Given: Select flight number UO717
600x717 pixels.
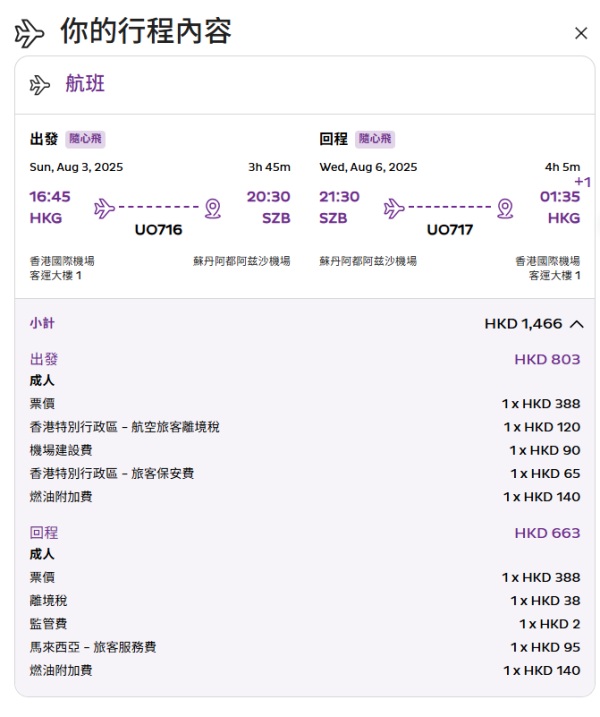Looking at the screenshot, I should point(450,230).
